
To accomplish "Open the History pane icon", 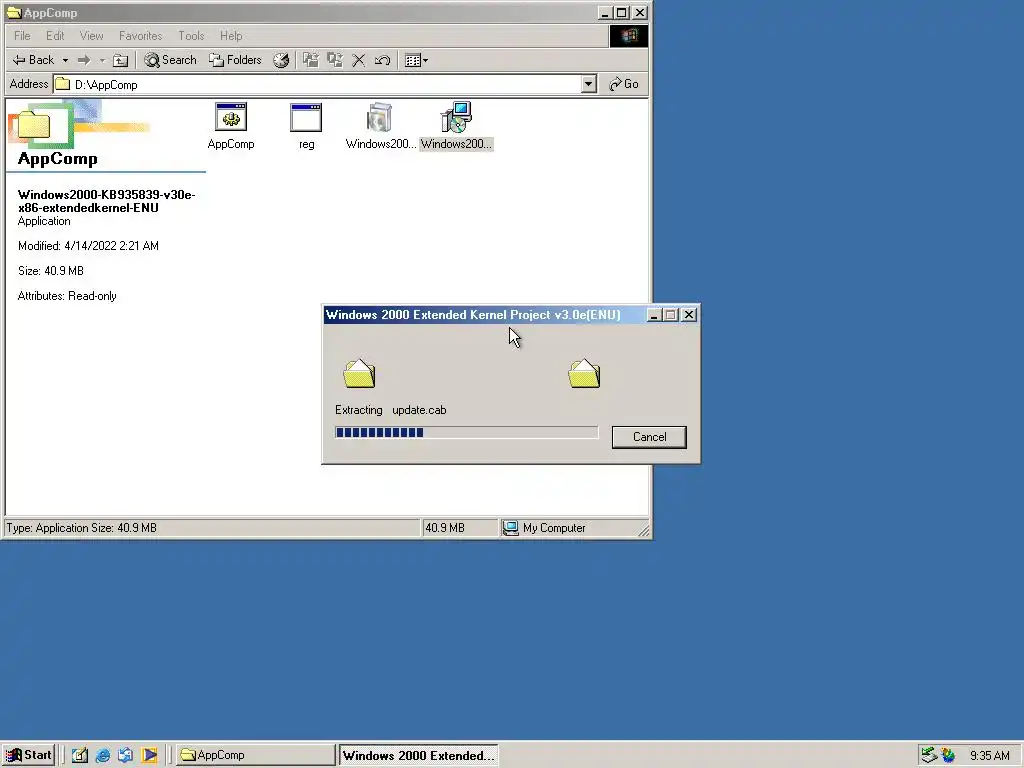I will pyautogui.click(x=281, y=61).
